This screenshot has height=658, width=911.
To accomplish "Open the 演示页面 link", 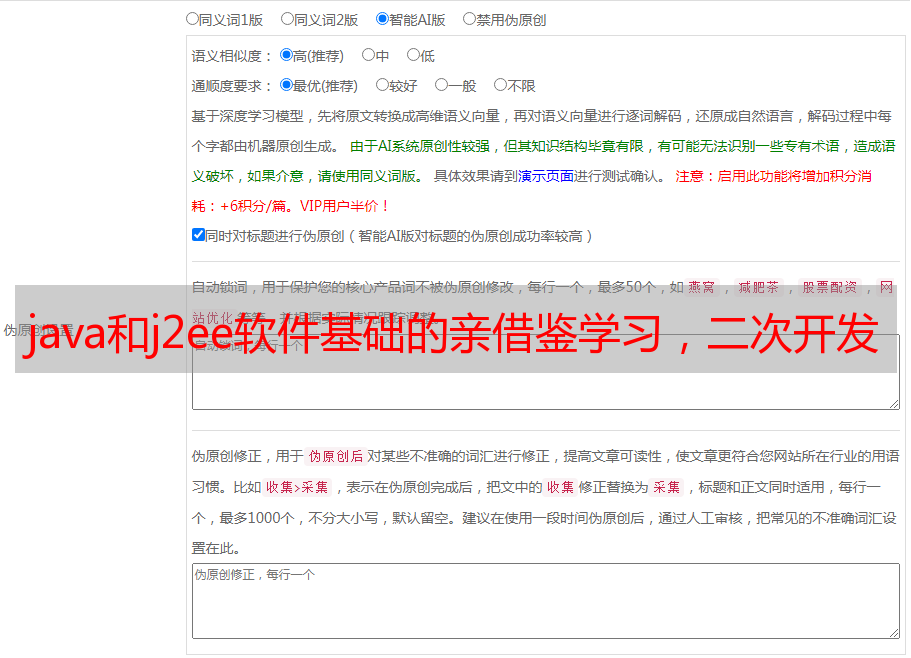I will click(545, 176).
